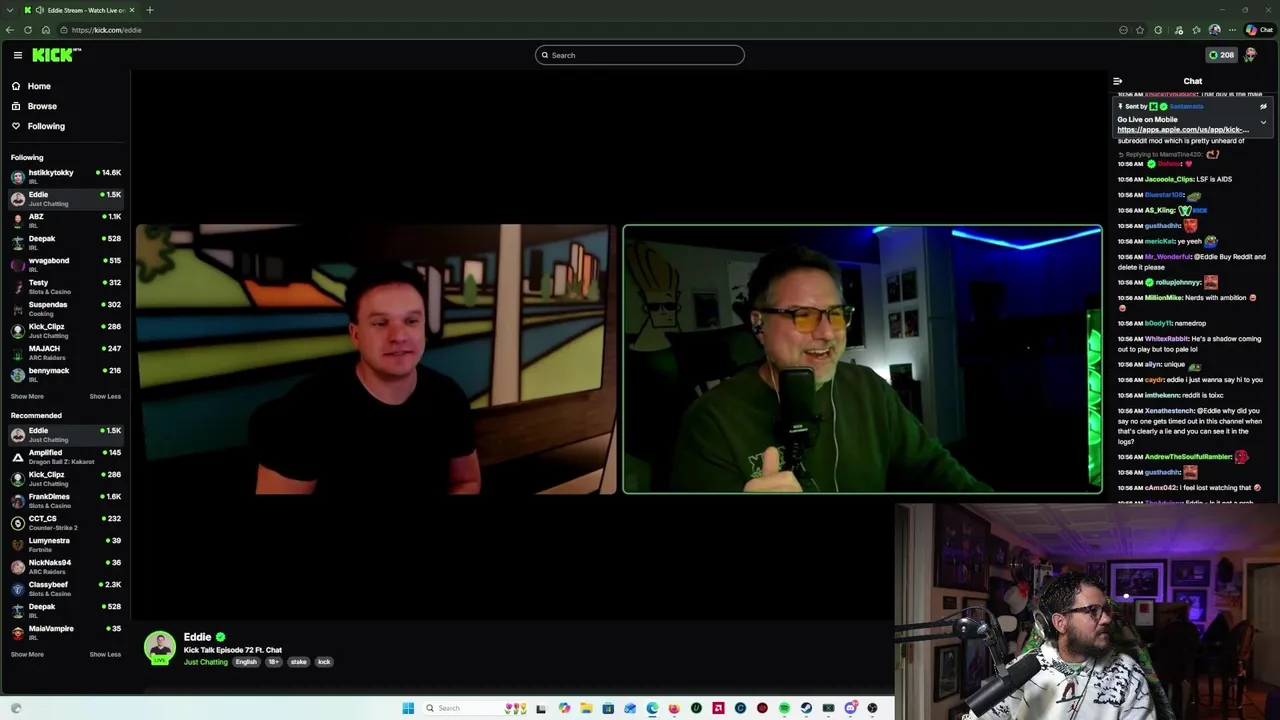
Task: Click the AndrewTheSoulfulRambler username in chat
Action: point(1188,457)
